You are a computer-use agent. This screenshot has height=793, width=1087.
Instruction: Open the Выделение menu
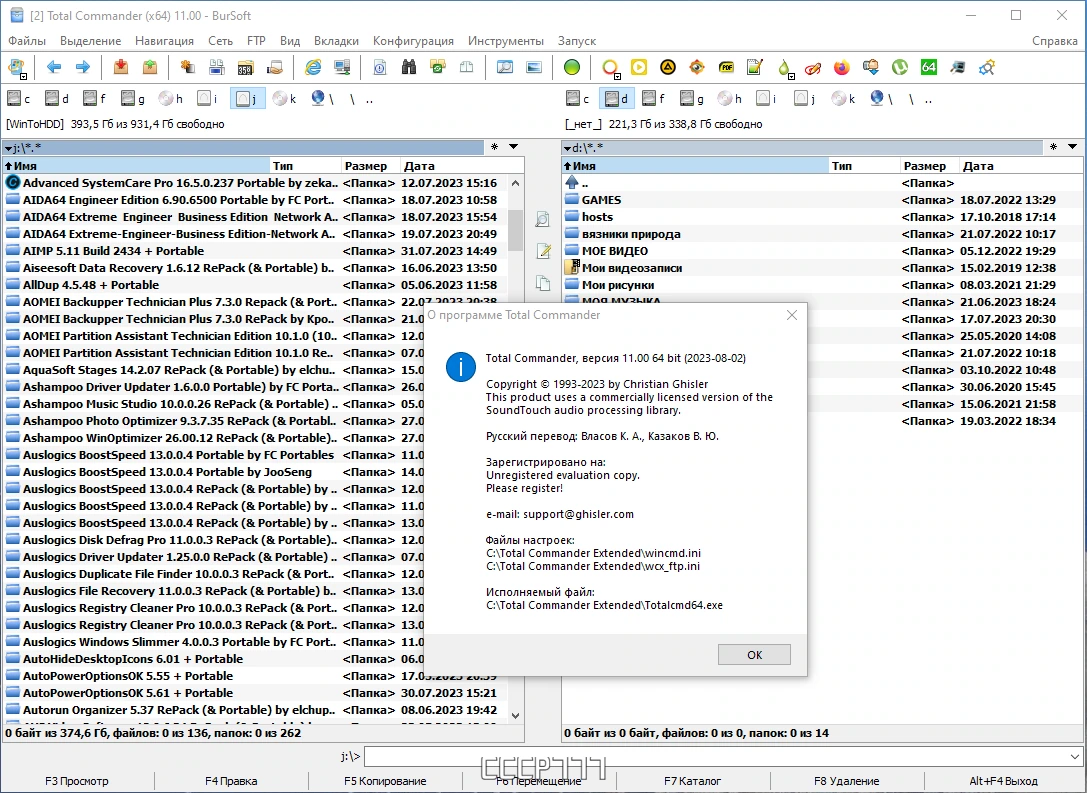90,41
